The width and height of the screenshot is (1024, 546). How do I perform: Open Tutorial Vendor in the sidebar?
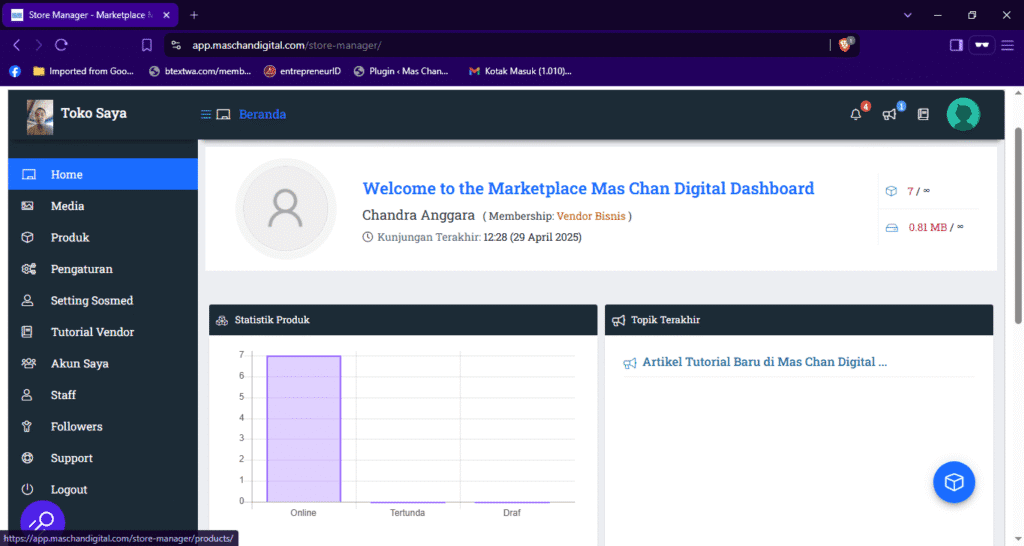click(103, 332)
